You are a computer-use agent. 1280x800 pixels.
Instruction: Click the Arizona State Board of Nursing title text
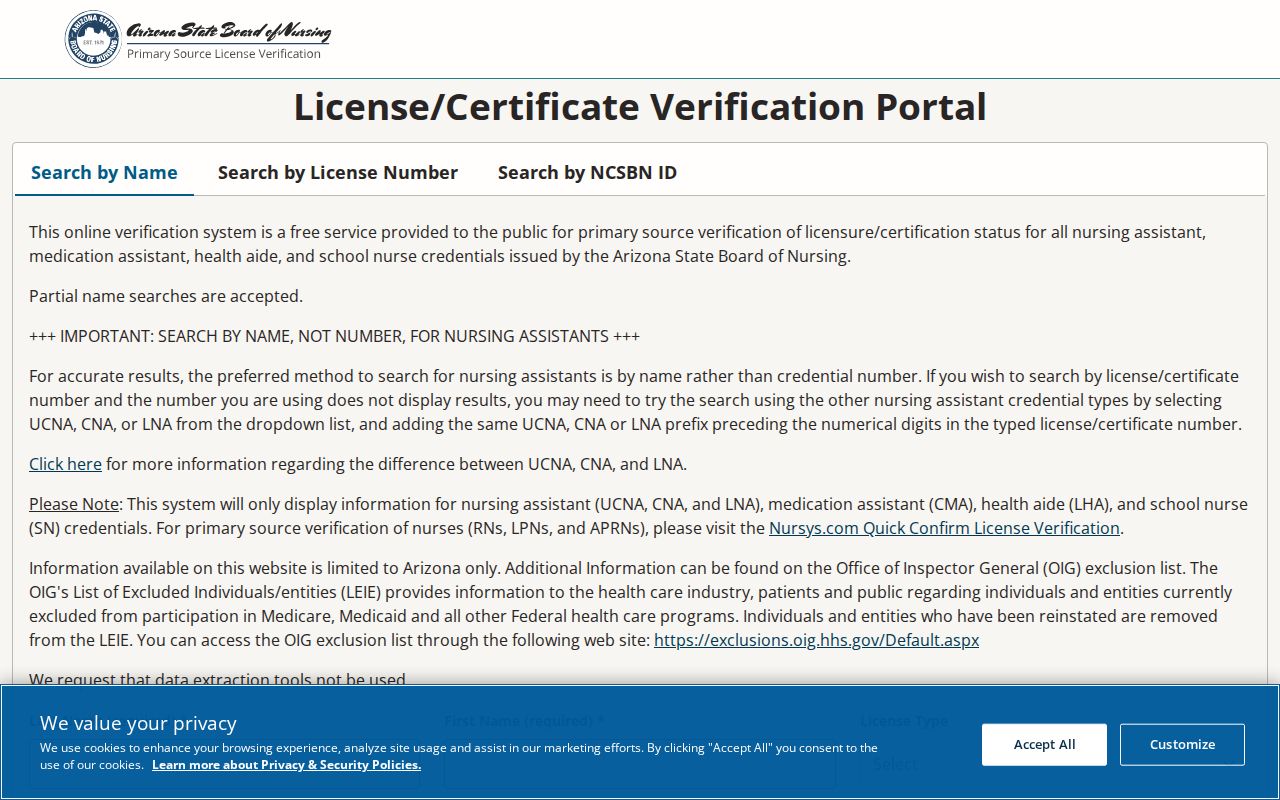pyautogui.click(x=228, y=32)
